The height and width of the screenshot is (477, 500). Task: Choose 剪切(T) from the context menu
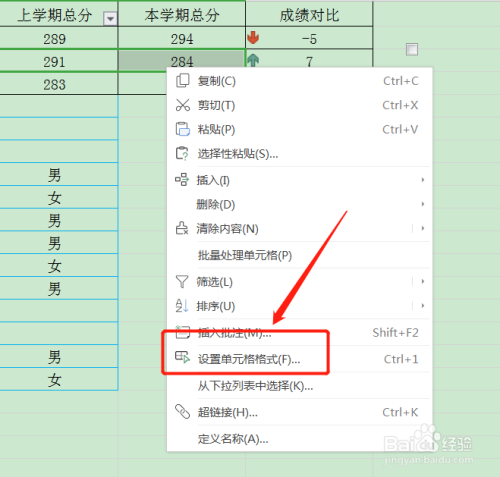[x=299, y=105]
